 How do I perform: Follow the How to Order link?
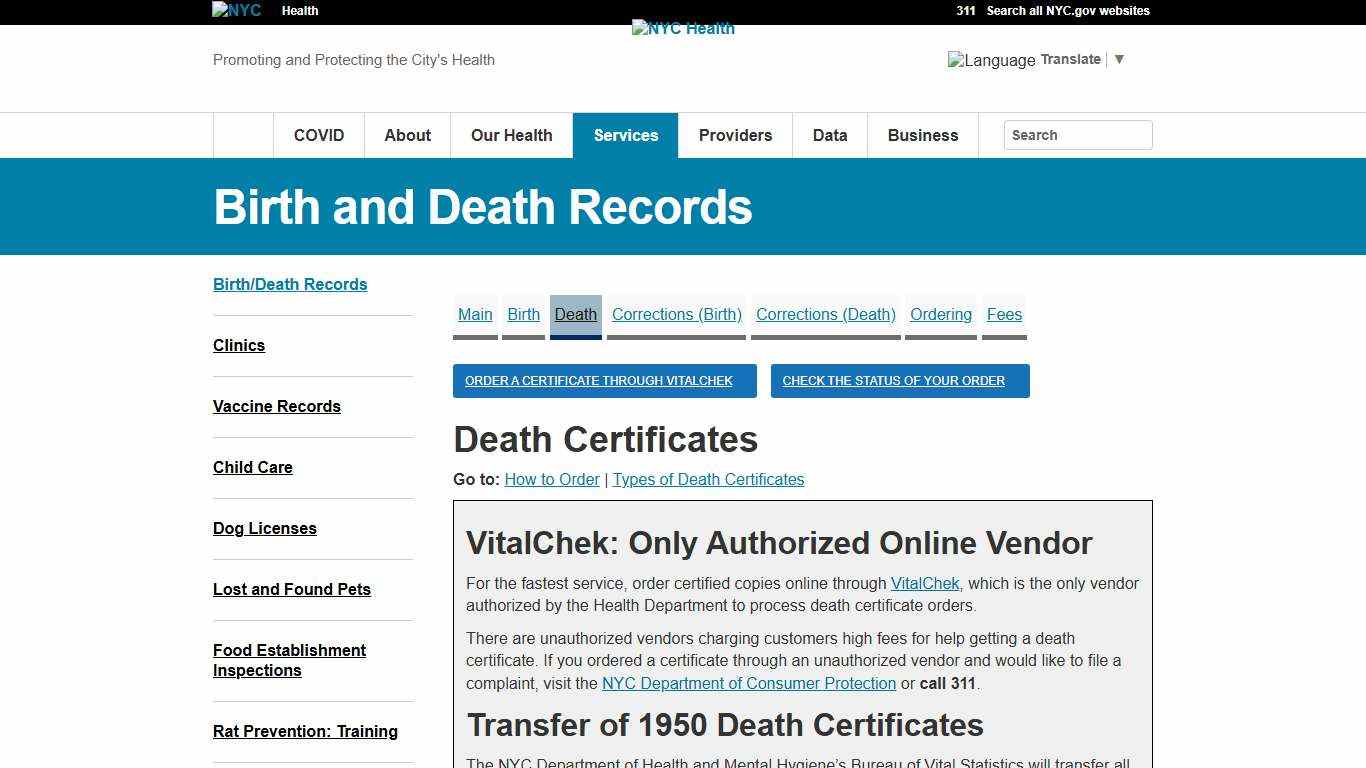[552, 479]
